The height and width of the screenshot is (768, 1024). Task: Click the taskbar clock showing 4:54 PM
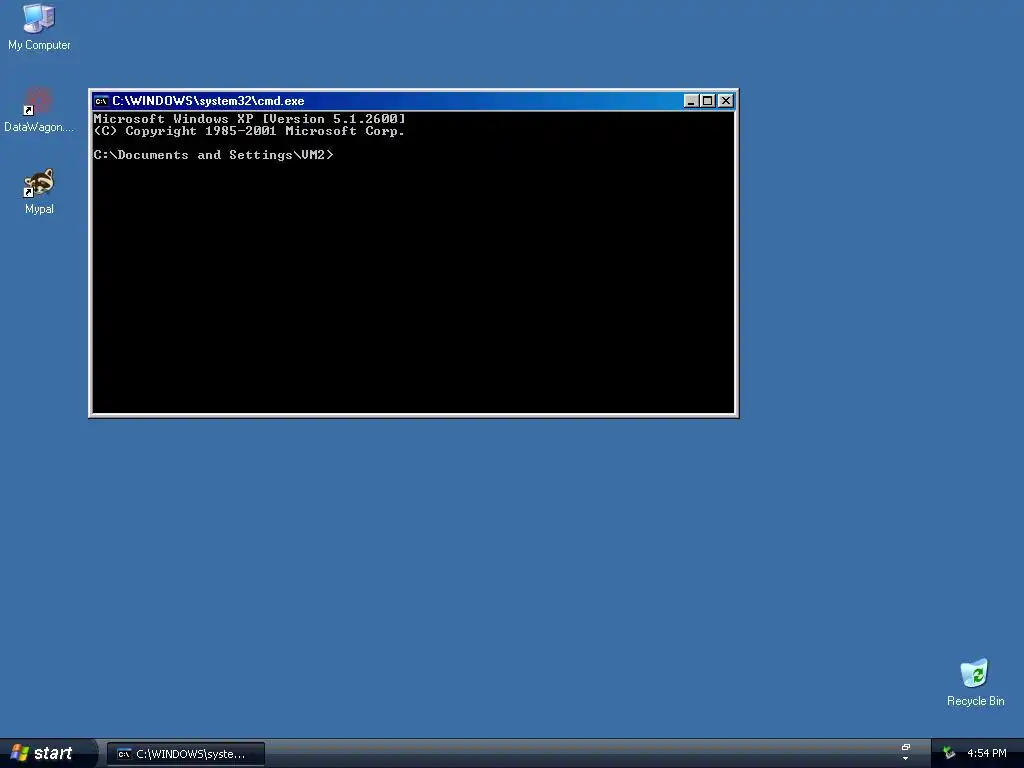point(987,754)
